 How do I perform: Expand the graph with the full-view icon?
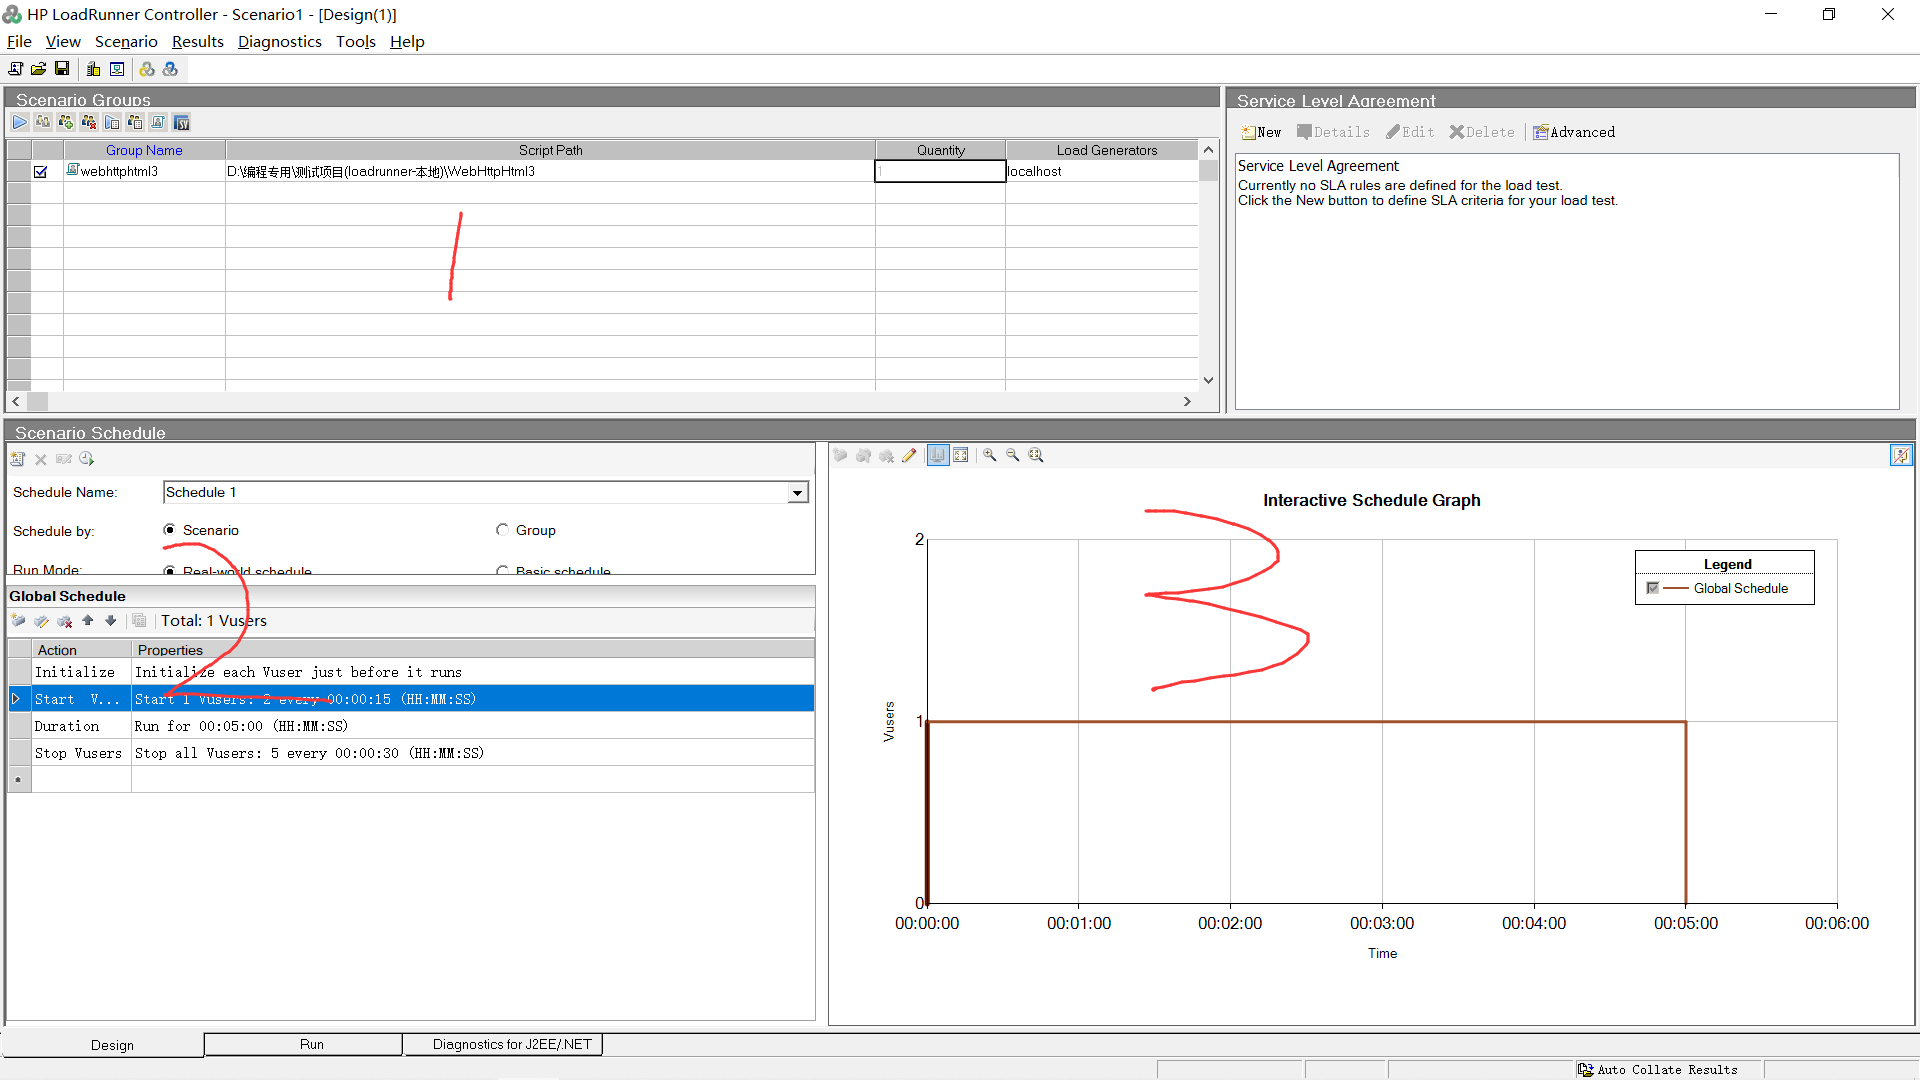point(961,455)
